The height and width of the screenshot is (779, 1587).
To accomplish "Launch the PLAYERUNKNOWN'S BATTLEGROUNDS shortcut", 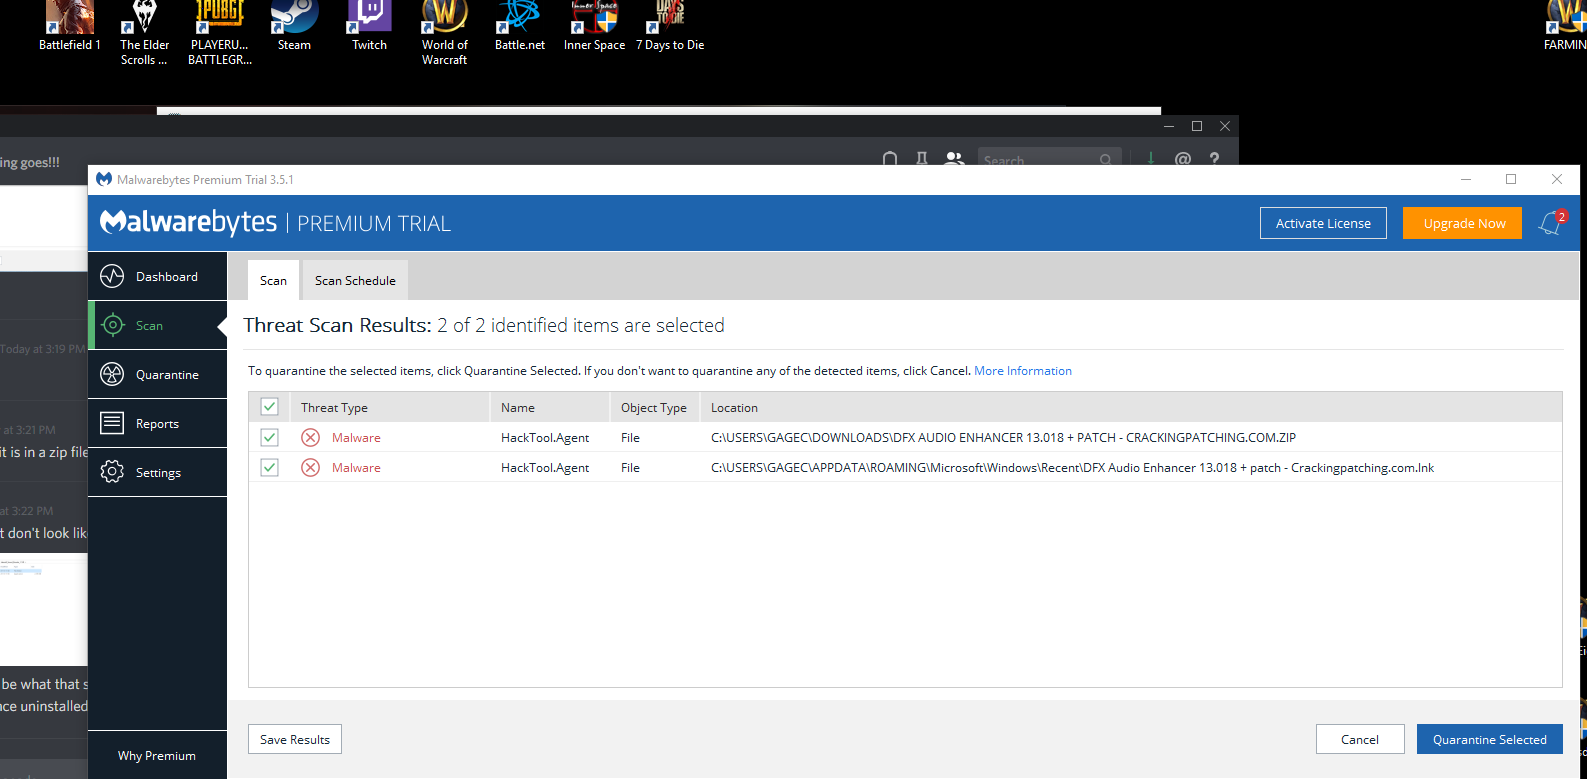I will [220, 33].
